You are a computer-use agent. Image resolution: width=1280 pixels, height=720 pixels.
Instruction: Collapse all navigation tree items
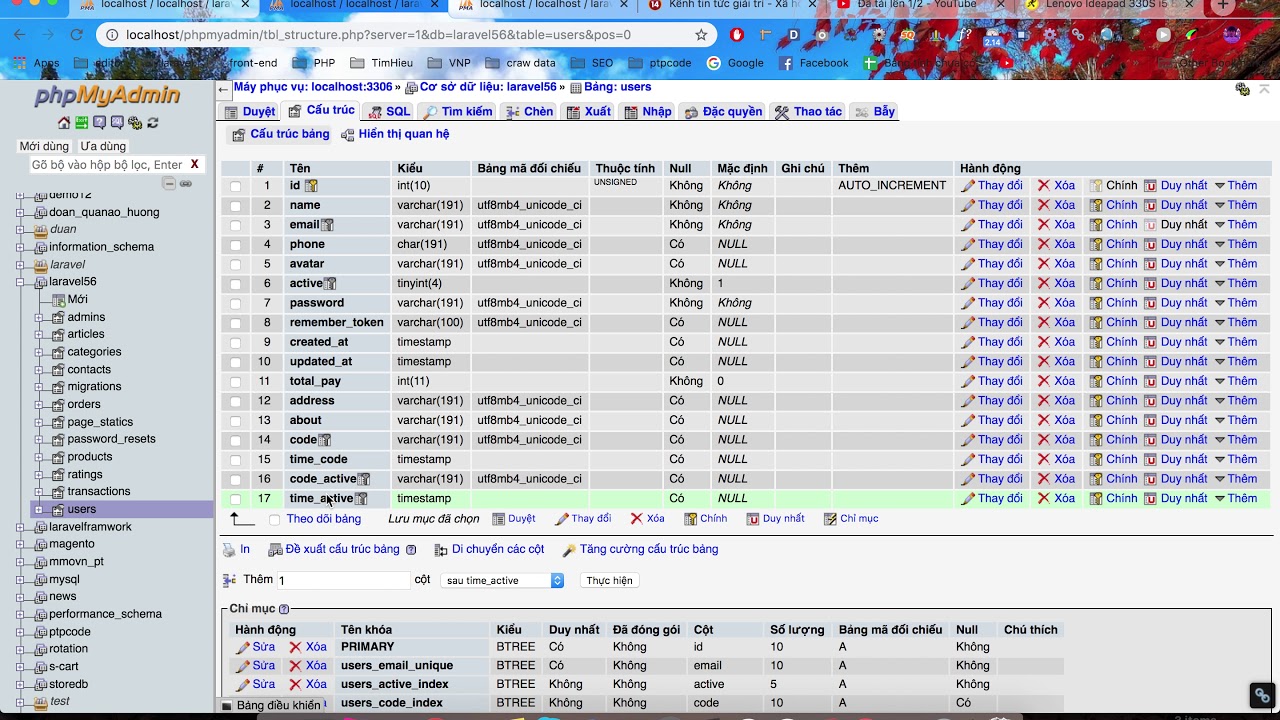(169, 184)
